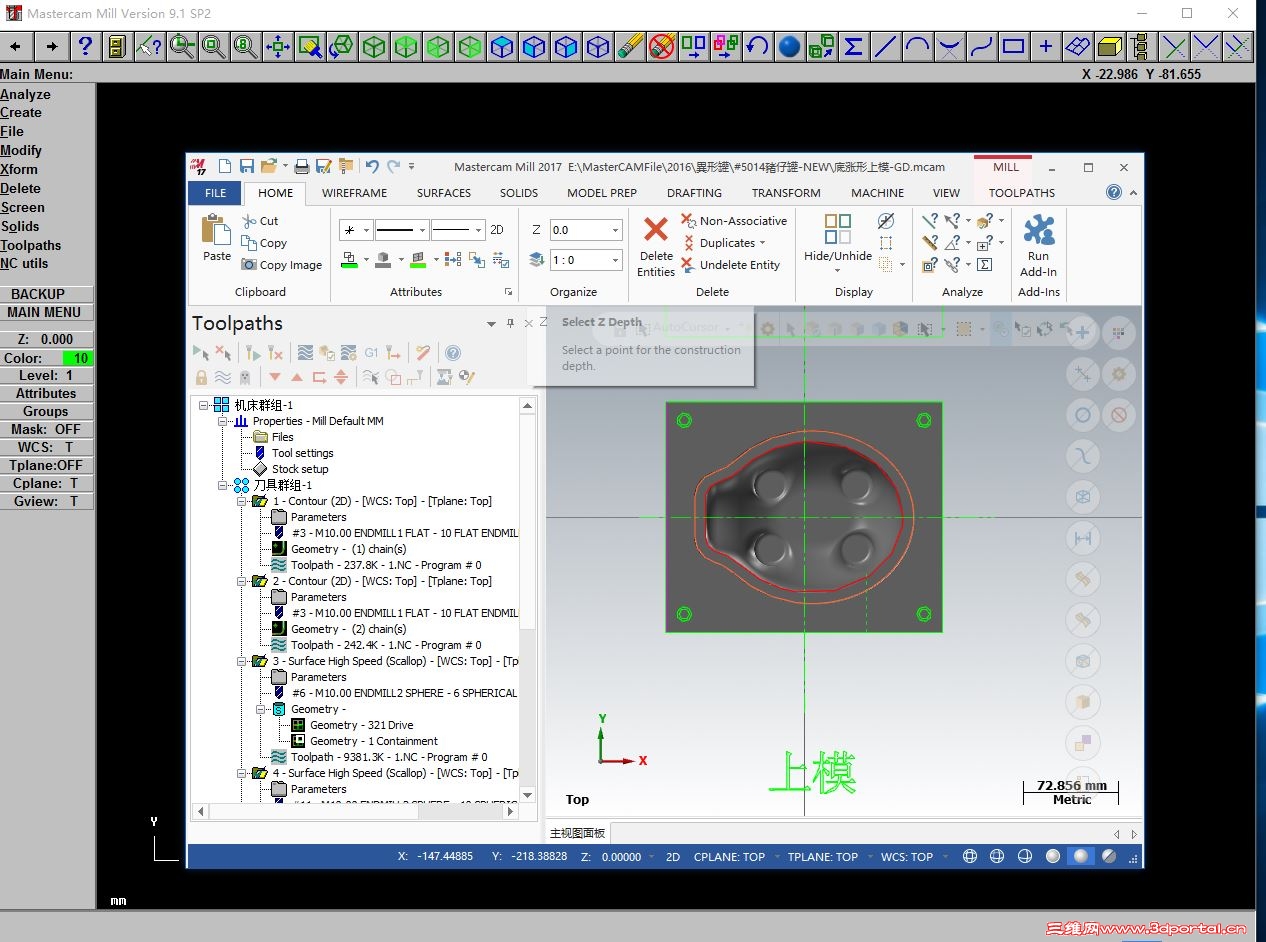Click the rectangle icon in Mastercam 9.1 toolbar
The height and width of the screenshot is (942, 1266).
click(x=1013, y=46)
